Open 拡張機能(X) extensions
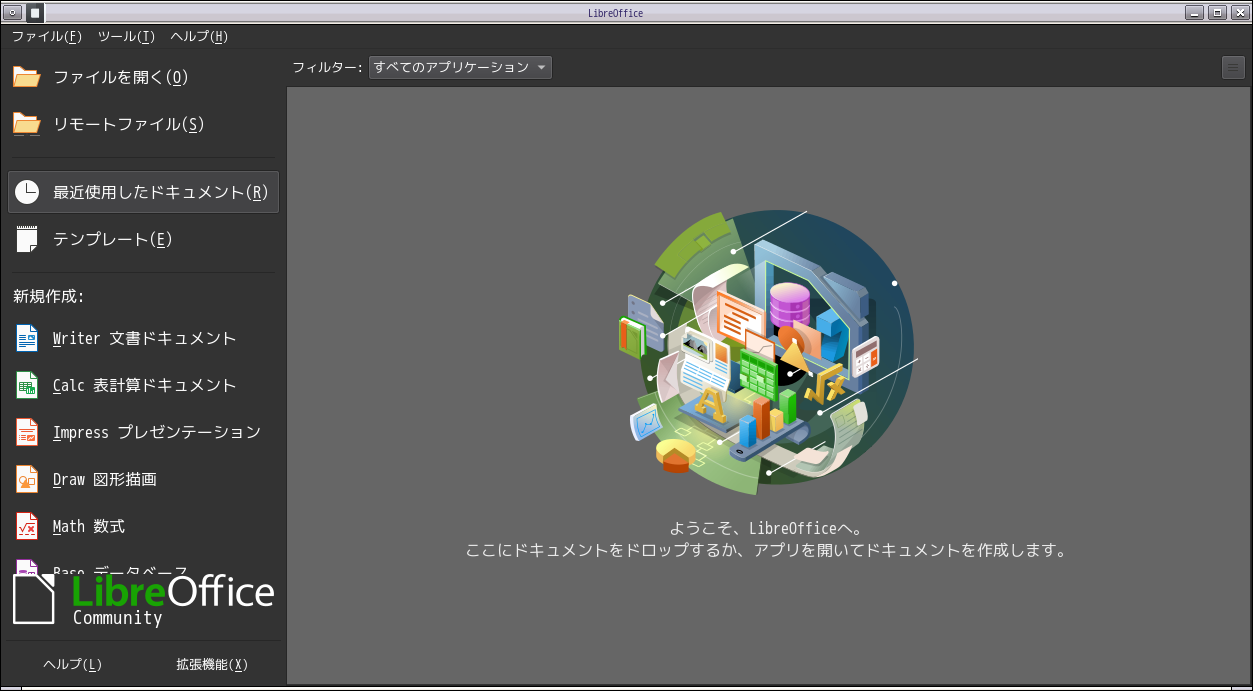Screen dimensions: 1253x691 point(212,664)
